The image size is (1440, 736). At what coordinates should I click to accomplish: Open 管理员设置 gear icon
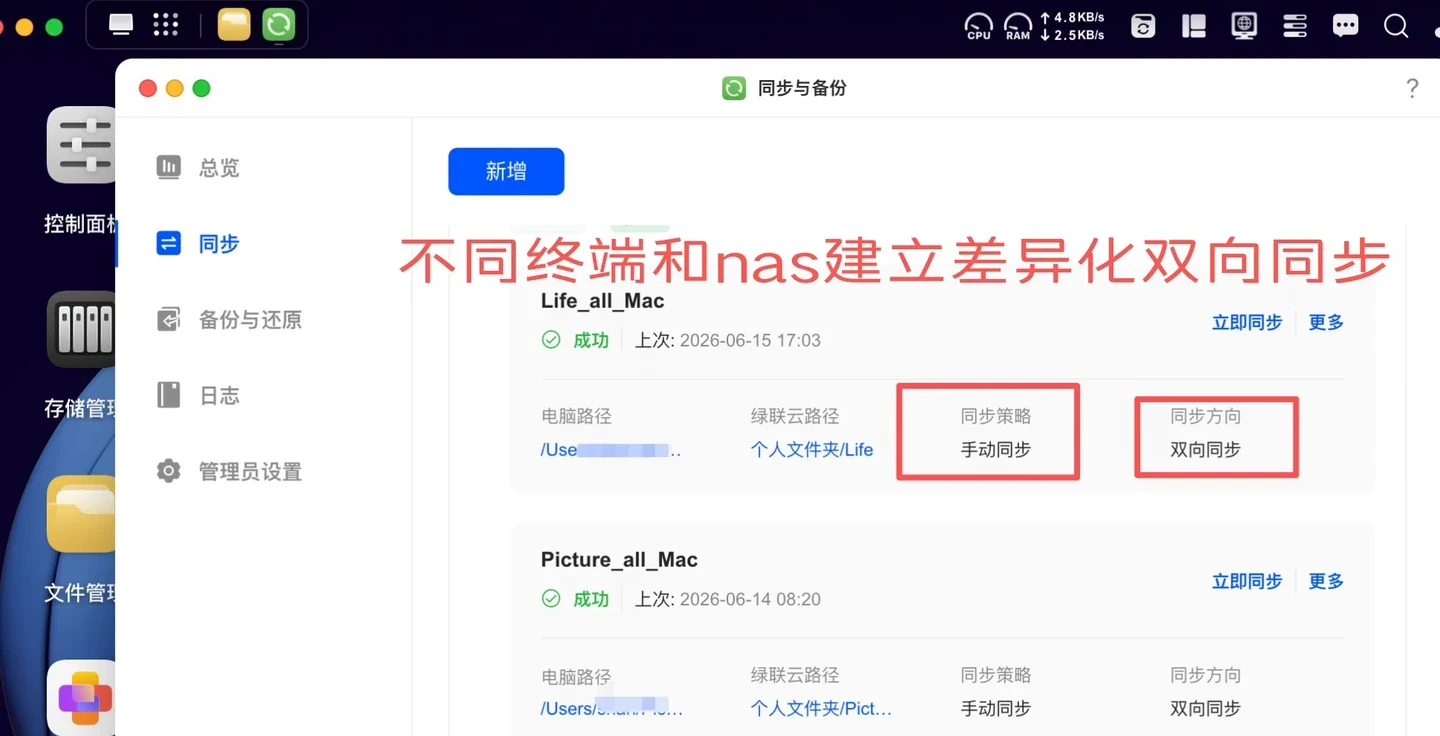click(x=169, y=471)
